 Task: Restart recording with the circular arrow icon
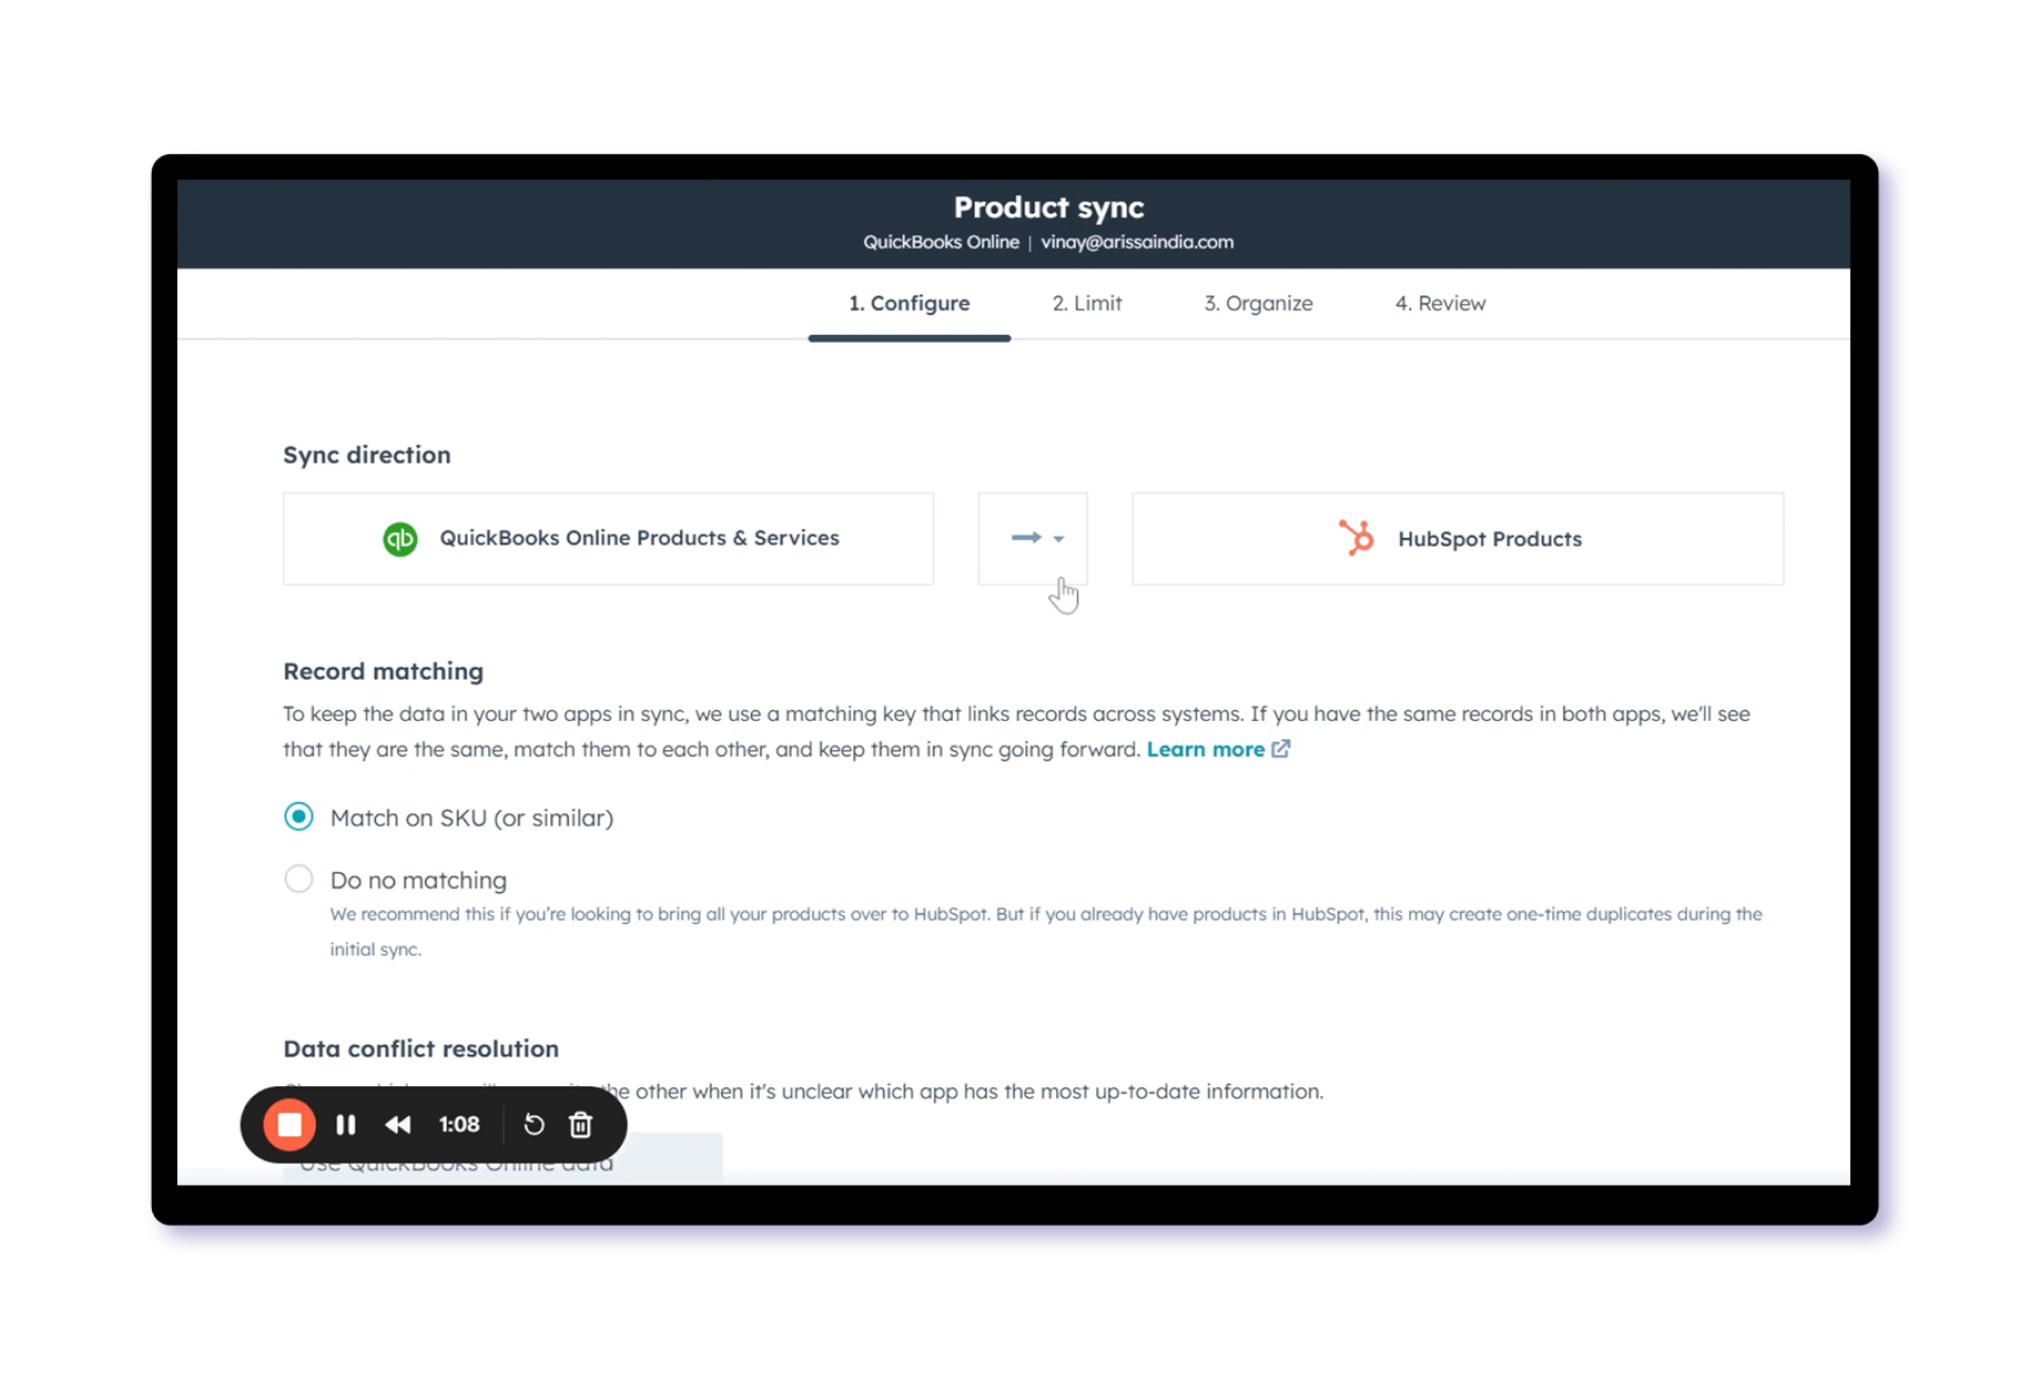[534, 1124]
